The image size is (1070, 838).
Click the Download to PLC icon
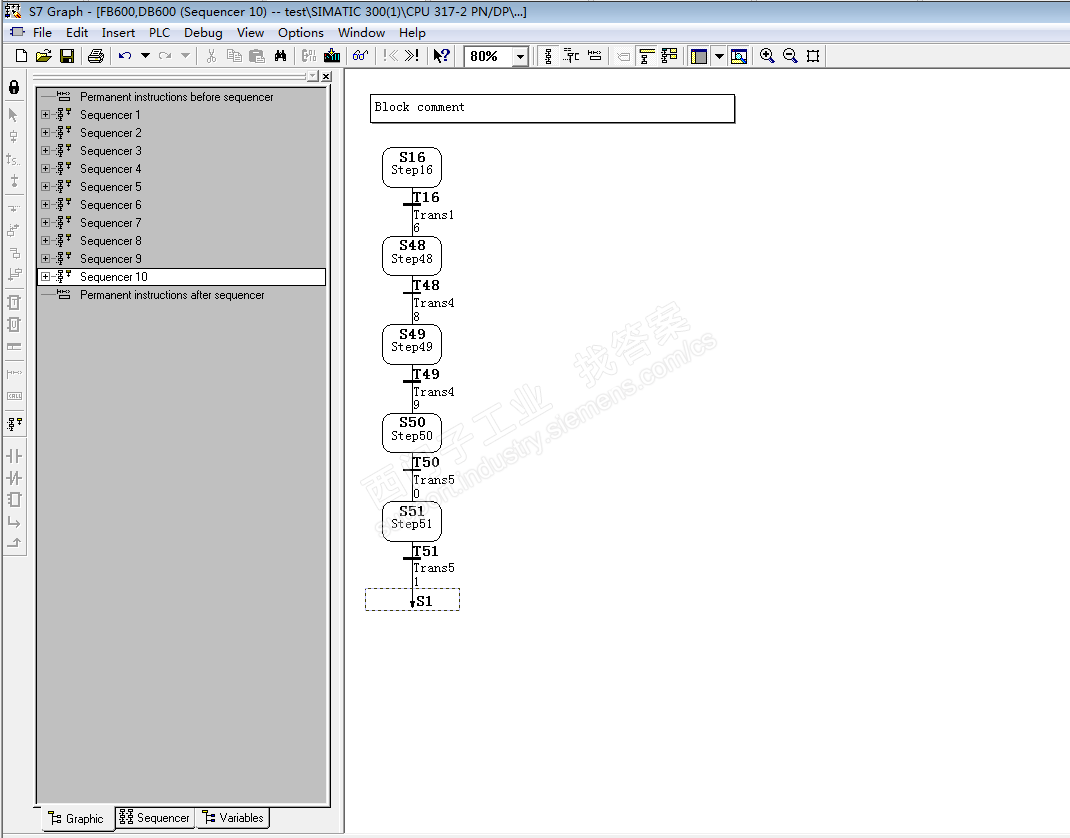pyautogui.click(x=332, y=56)
